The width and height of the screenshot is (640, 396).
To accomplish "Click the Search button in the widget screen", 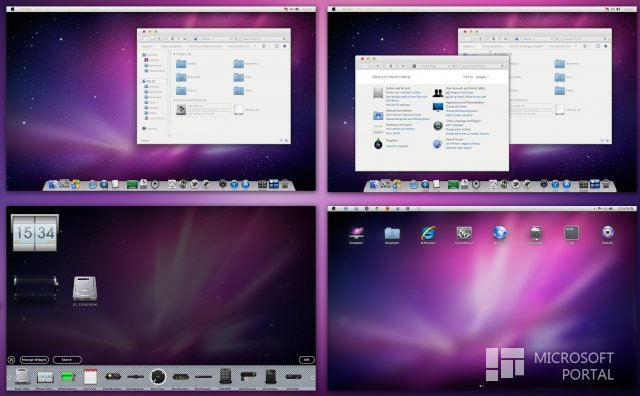I will (67, 360).
